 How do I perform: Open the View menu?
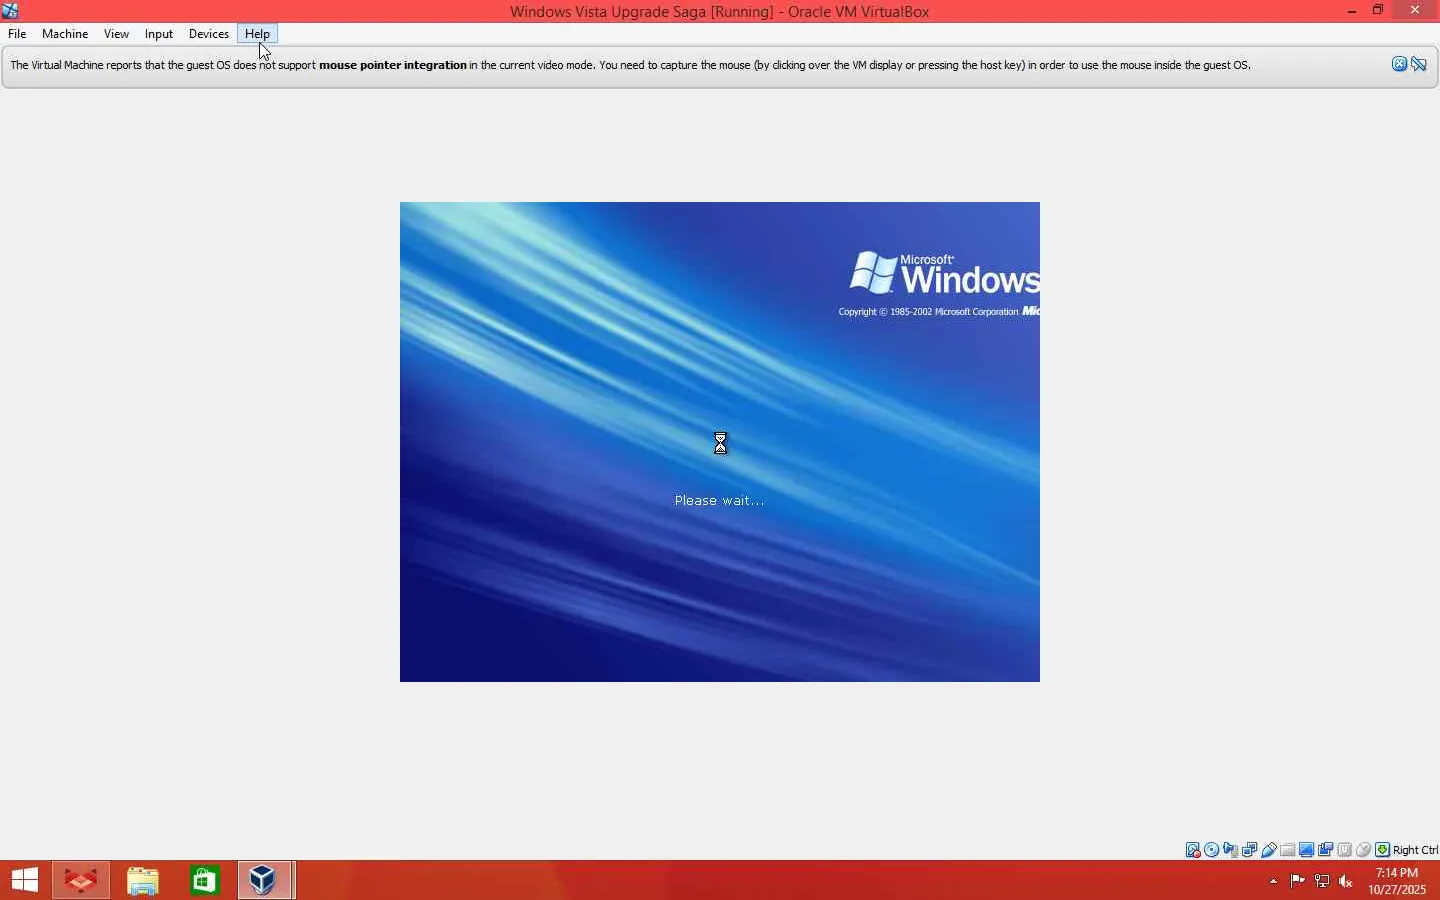[116, 34]
